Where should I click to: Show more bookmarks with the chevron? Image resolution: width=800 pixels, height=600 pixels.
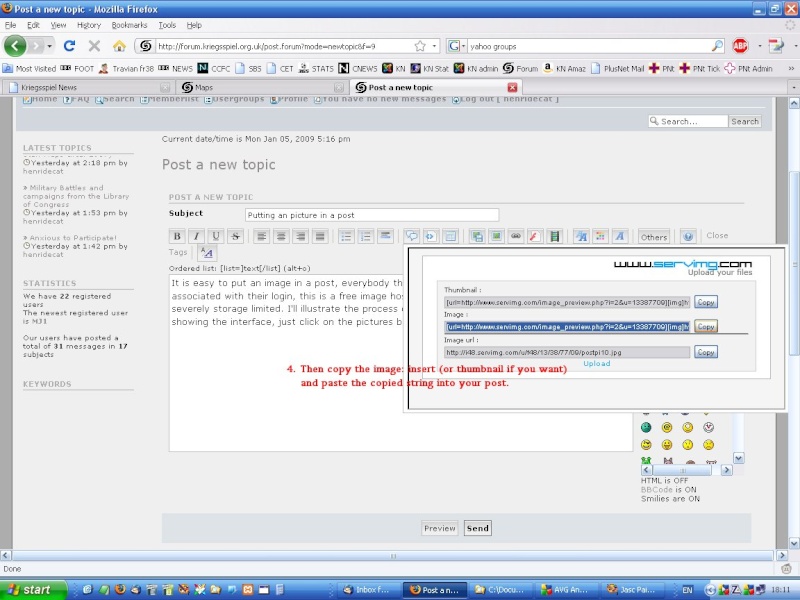(791, 68)
